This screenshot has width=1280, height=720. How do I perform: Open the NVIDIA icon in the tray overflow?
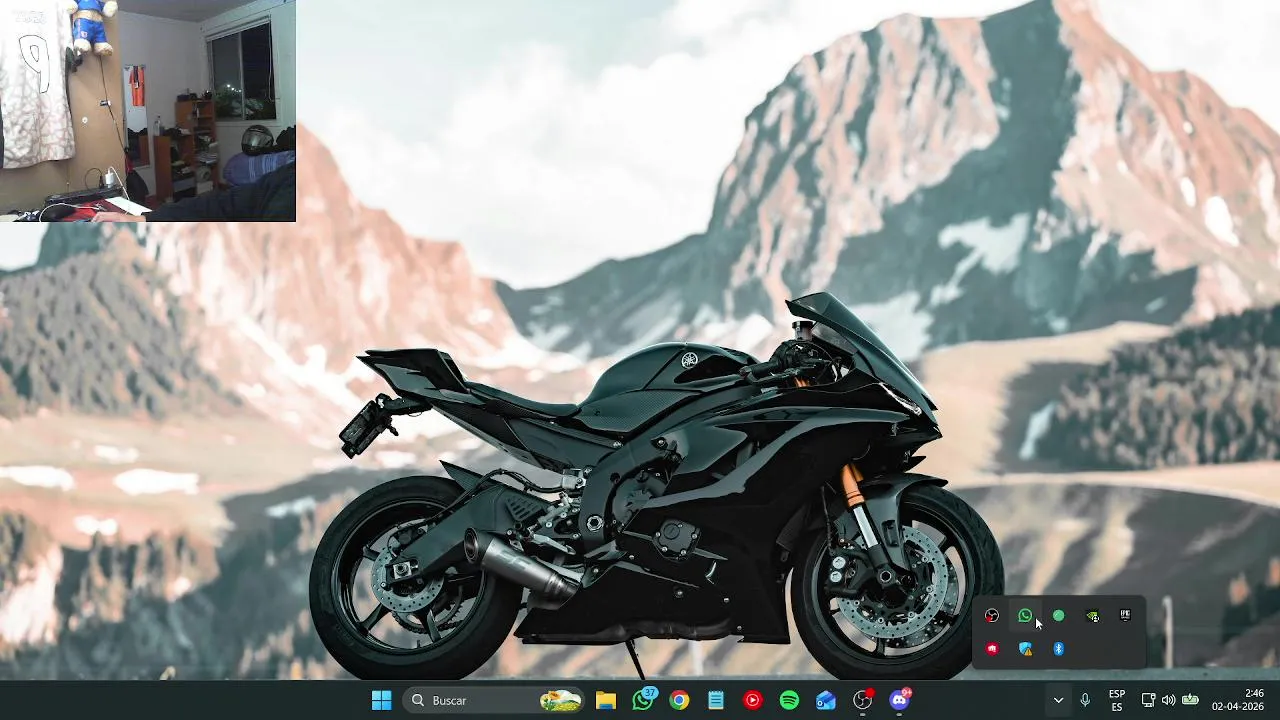(1092, 616)
